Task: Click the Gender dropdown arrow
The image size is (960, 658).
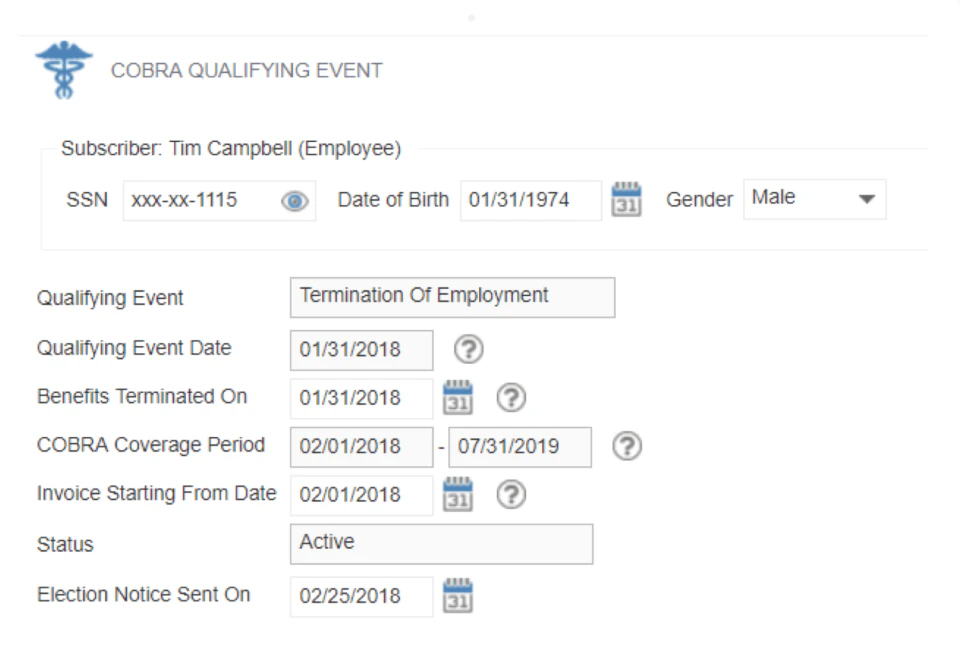Action: [866, 198]
